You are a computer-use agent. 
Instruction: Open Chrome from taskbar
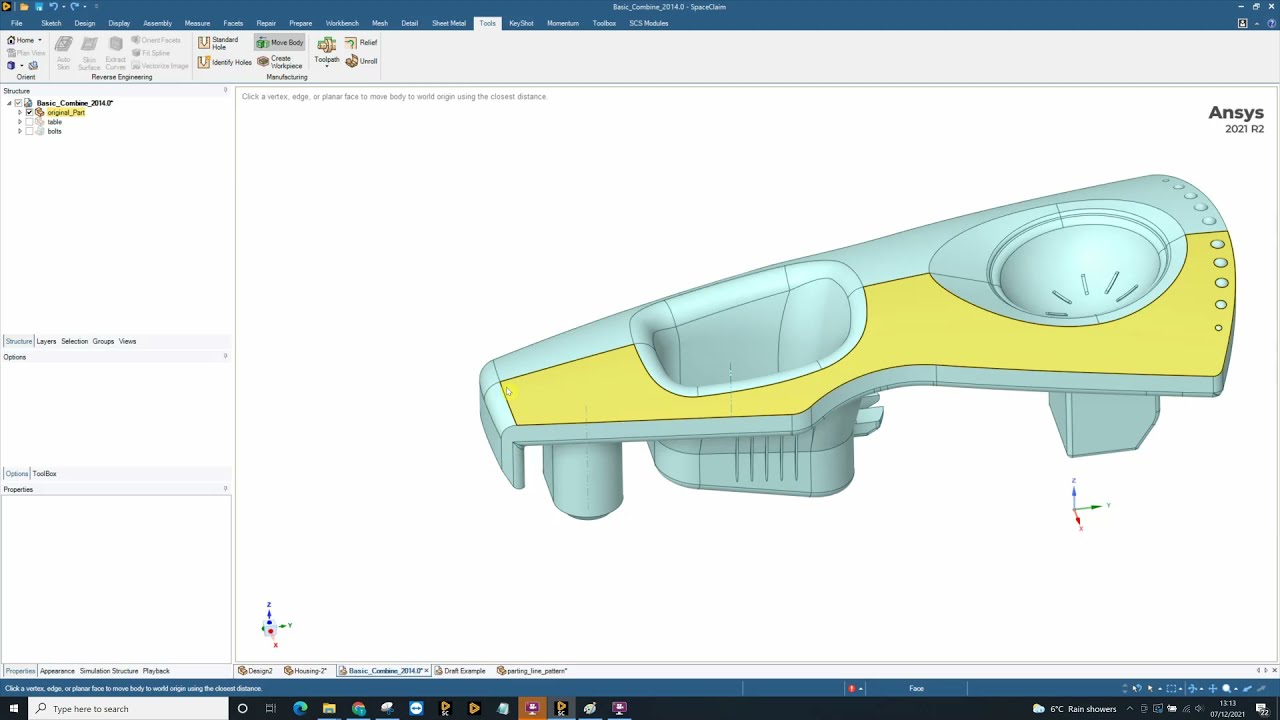[358, 708]
